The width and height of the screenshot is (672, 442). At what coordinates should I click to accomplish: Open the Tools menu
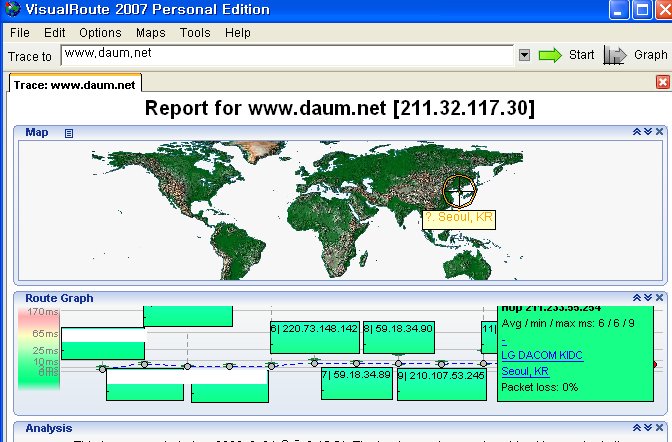[x=195, y=33]
